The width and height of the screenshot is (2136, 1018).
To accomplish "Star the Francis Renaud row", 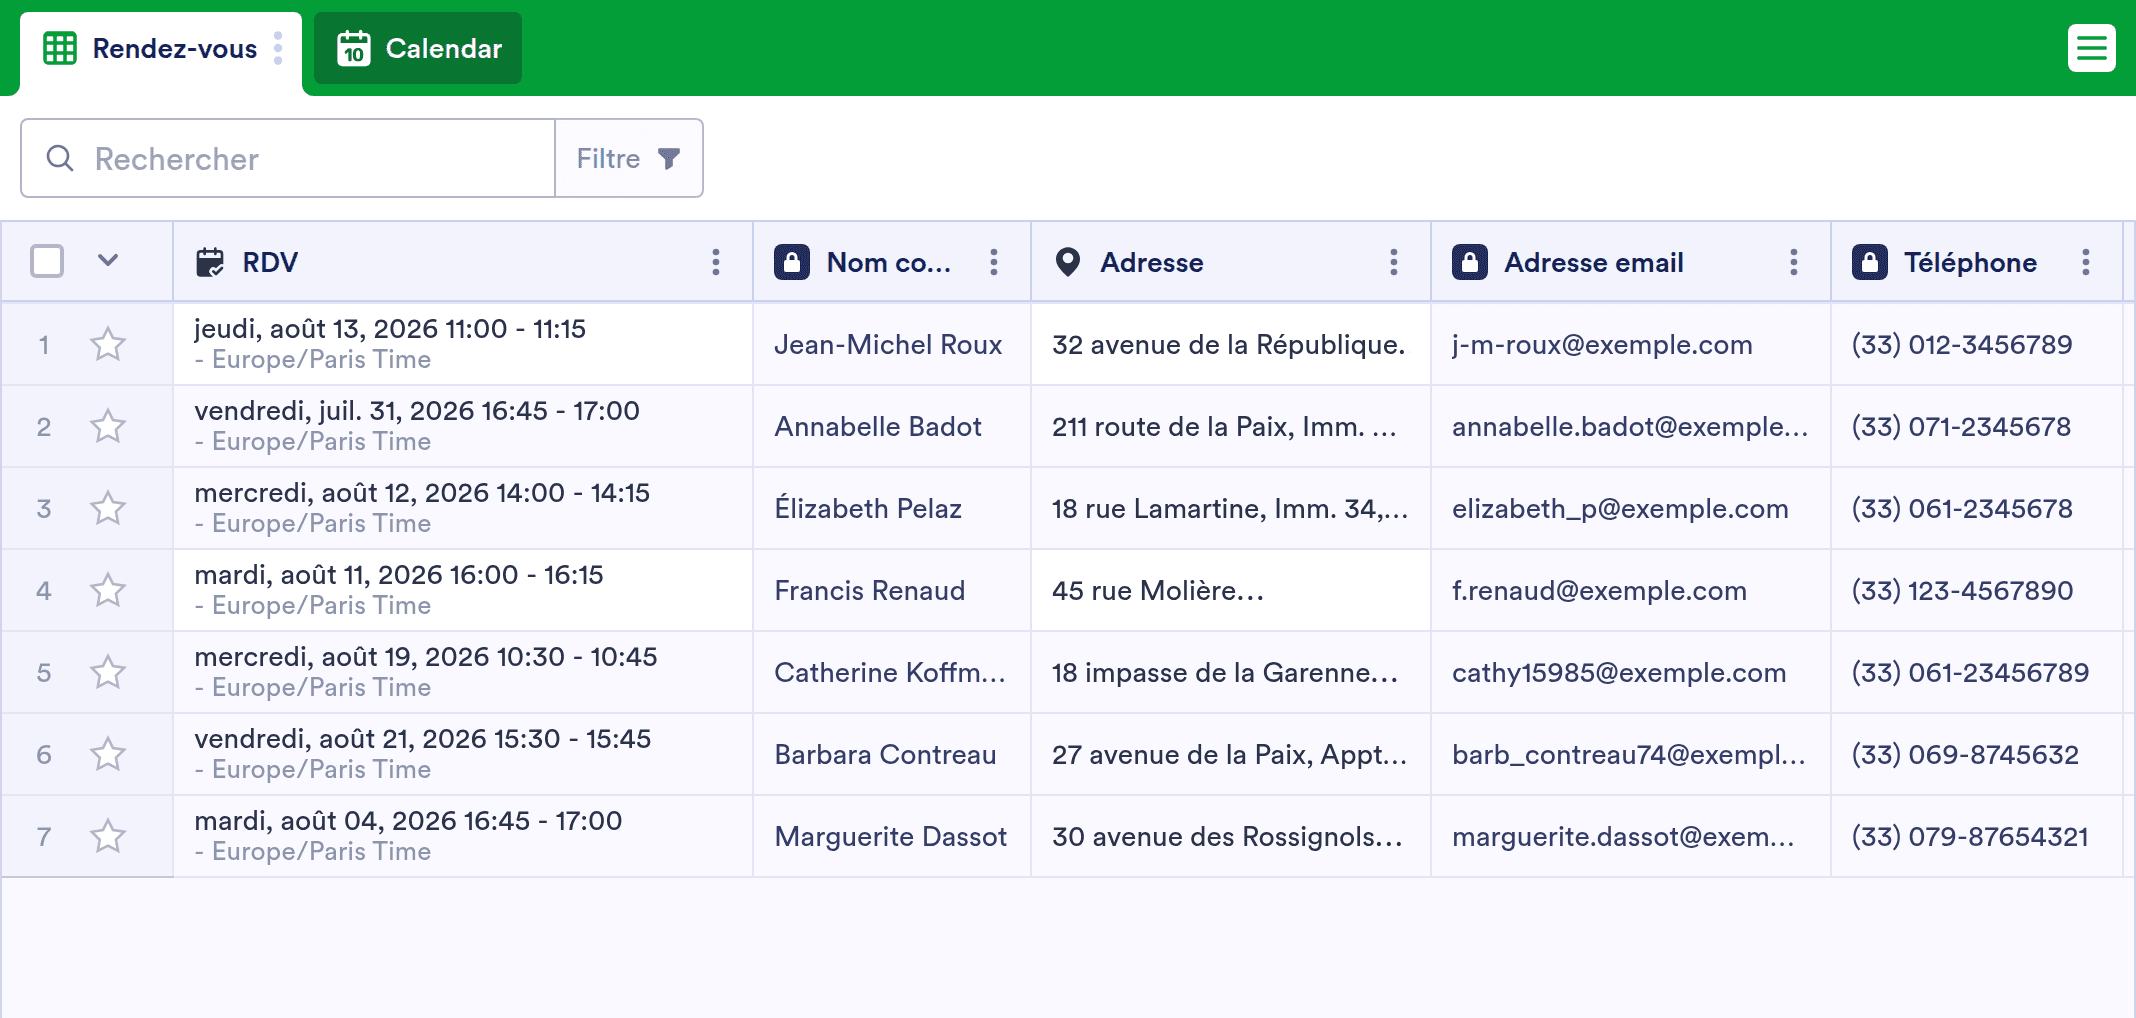I will 108,590.
